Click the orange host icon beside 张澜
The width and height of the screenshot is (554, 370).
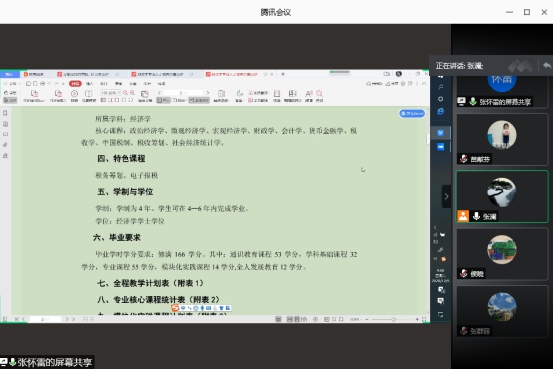click(x=463, y=216)
